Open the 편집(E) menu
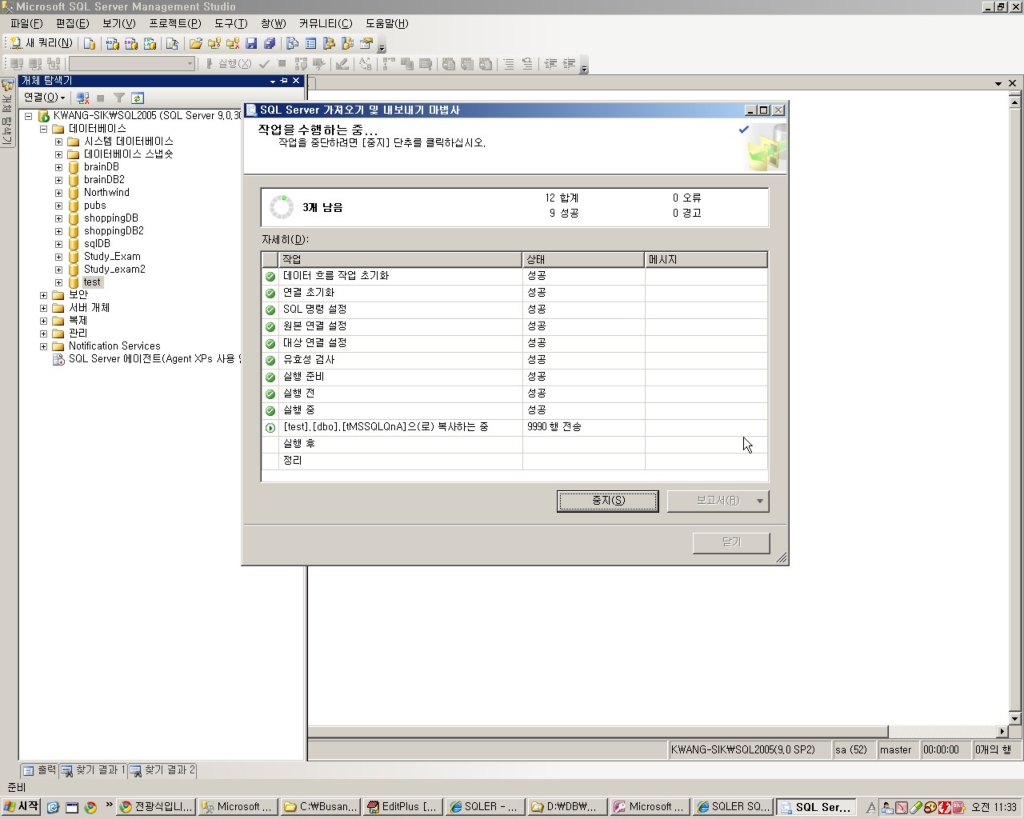The image size is (1024, 819). point(72,24)
